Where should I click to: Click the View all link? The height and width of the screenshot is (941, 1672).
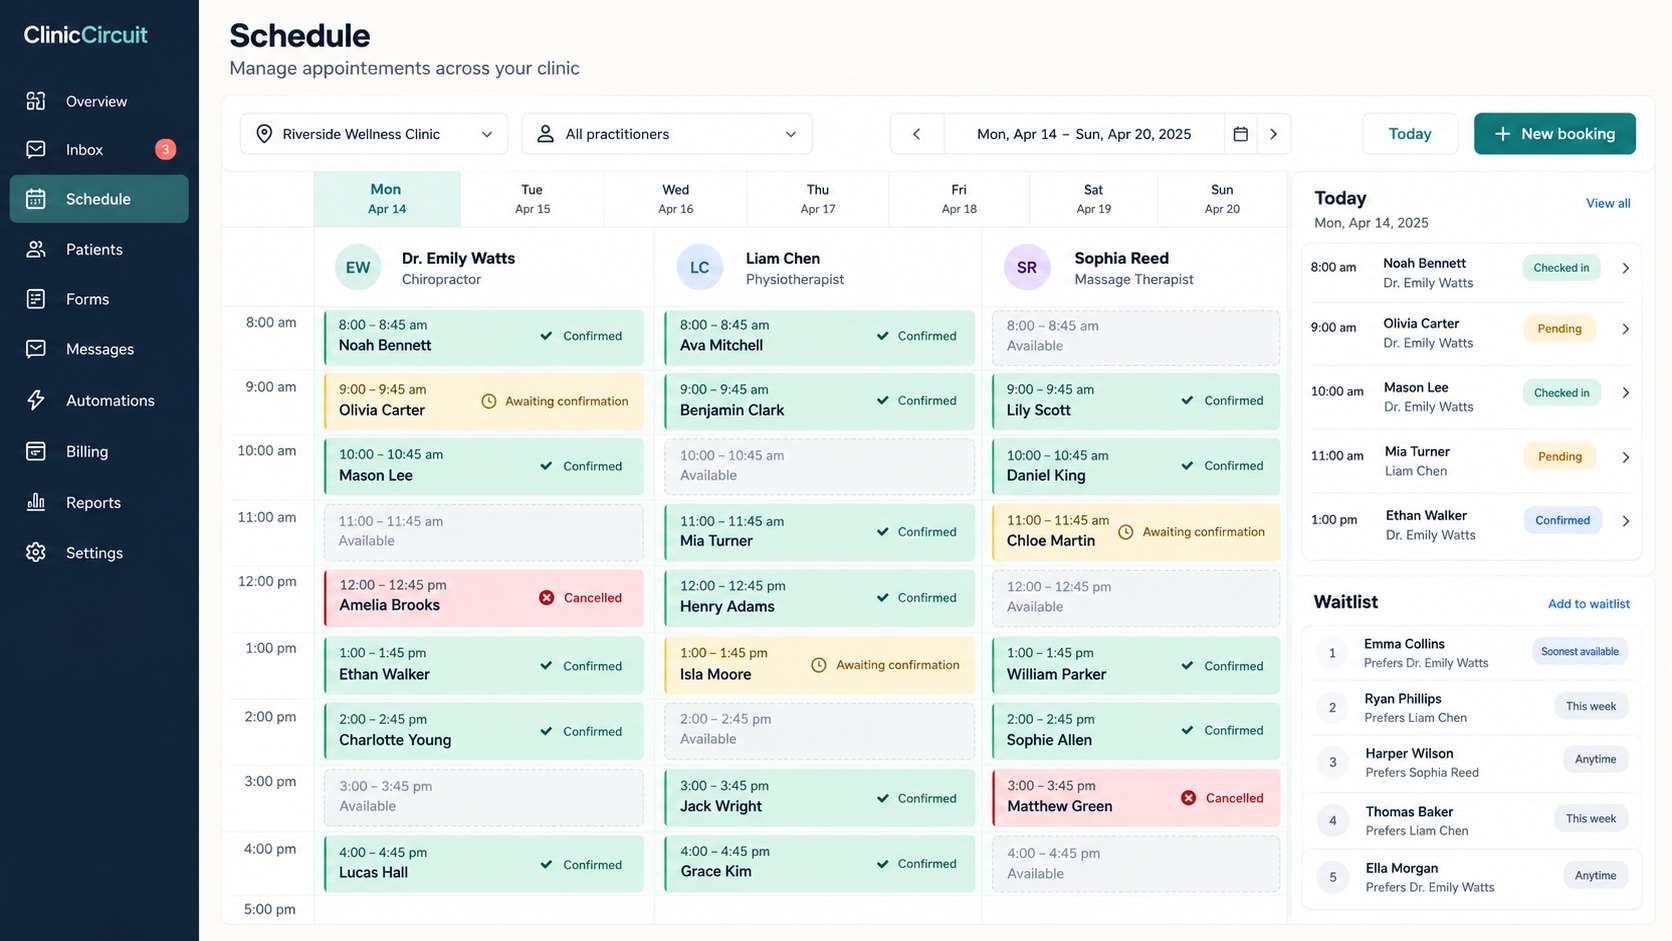pyautogui.click(x=1608, y=203)
